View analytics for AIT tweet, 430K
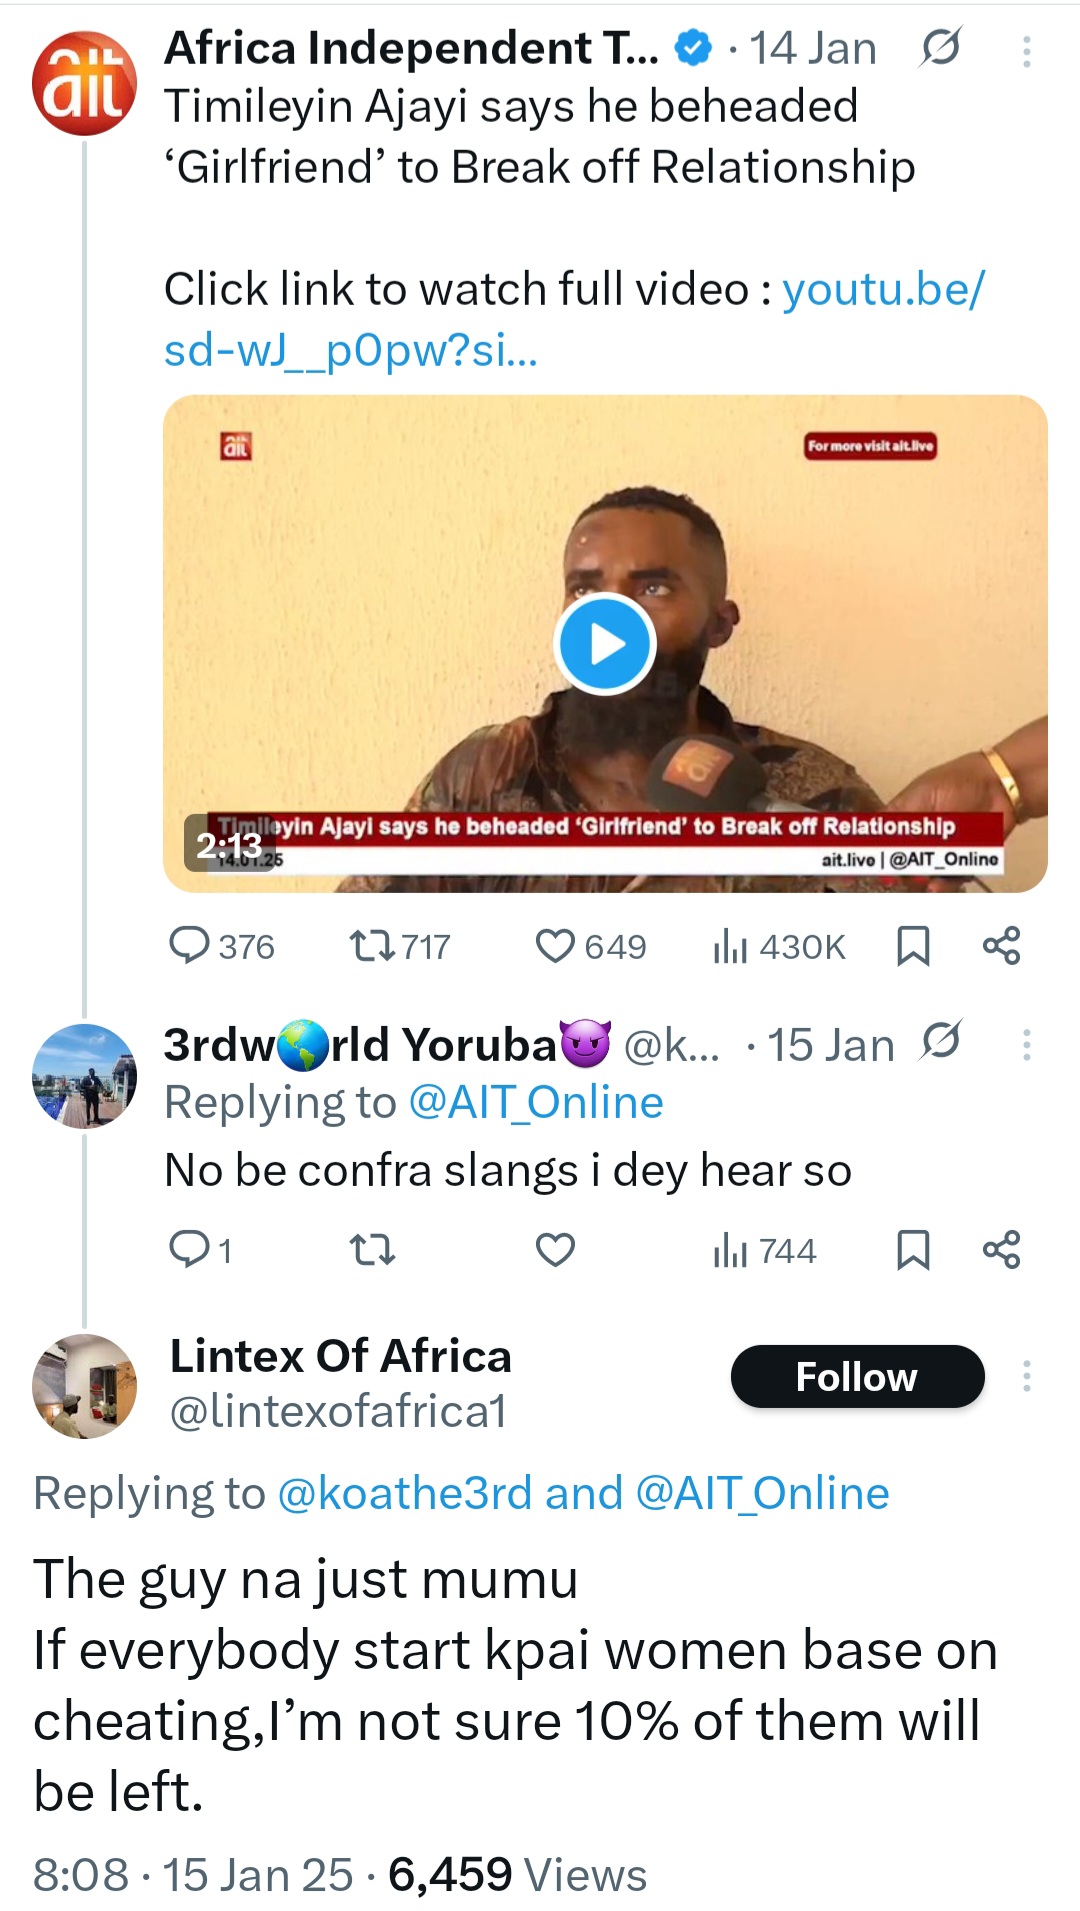Viewport: 1080px width, 1911px height. pyautogui.click(x=778, y=945)
